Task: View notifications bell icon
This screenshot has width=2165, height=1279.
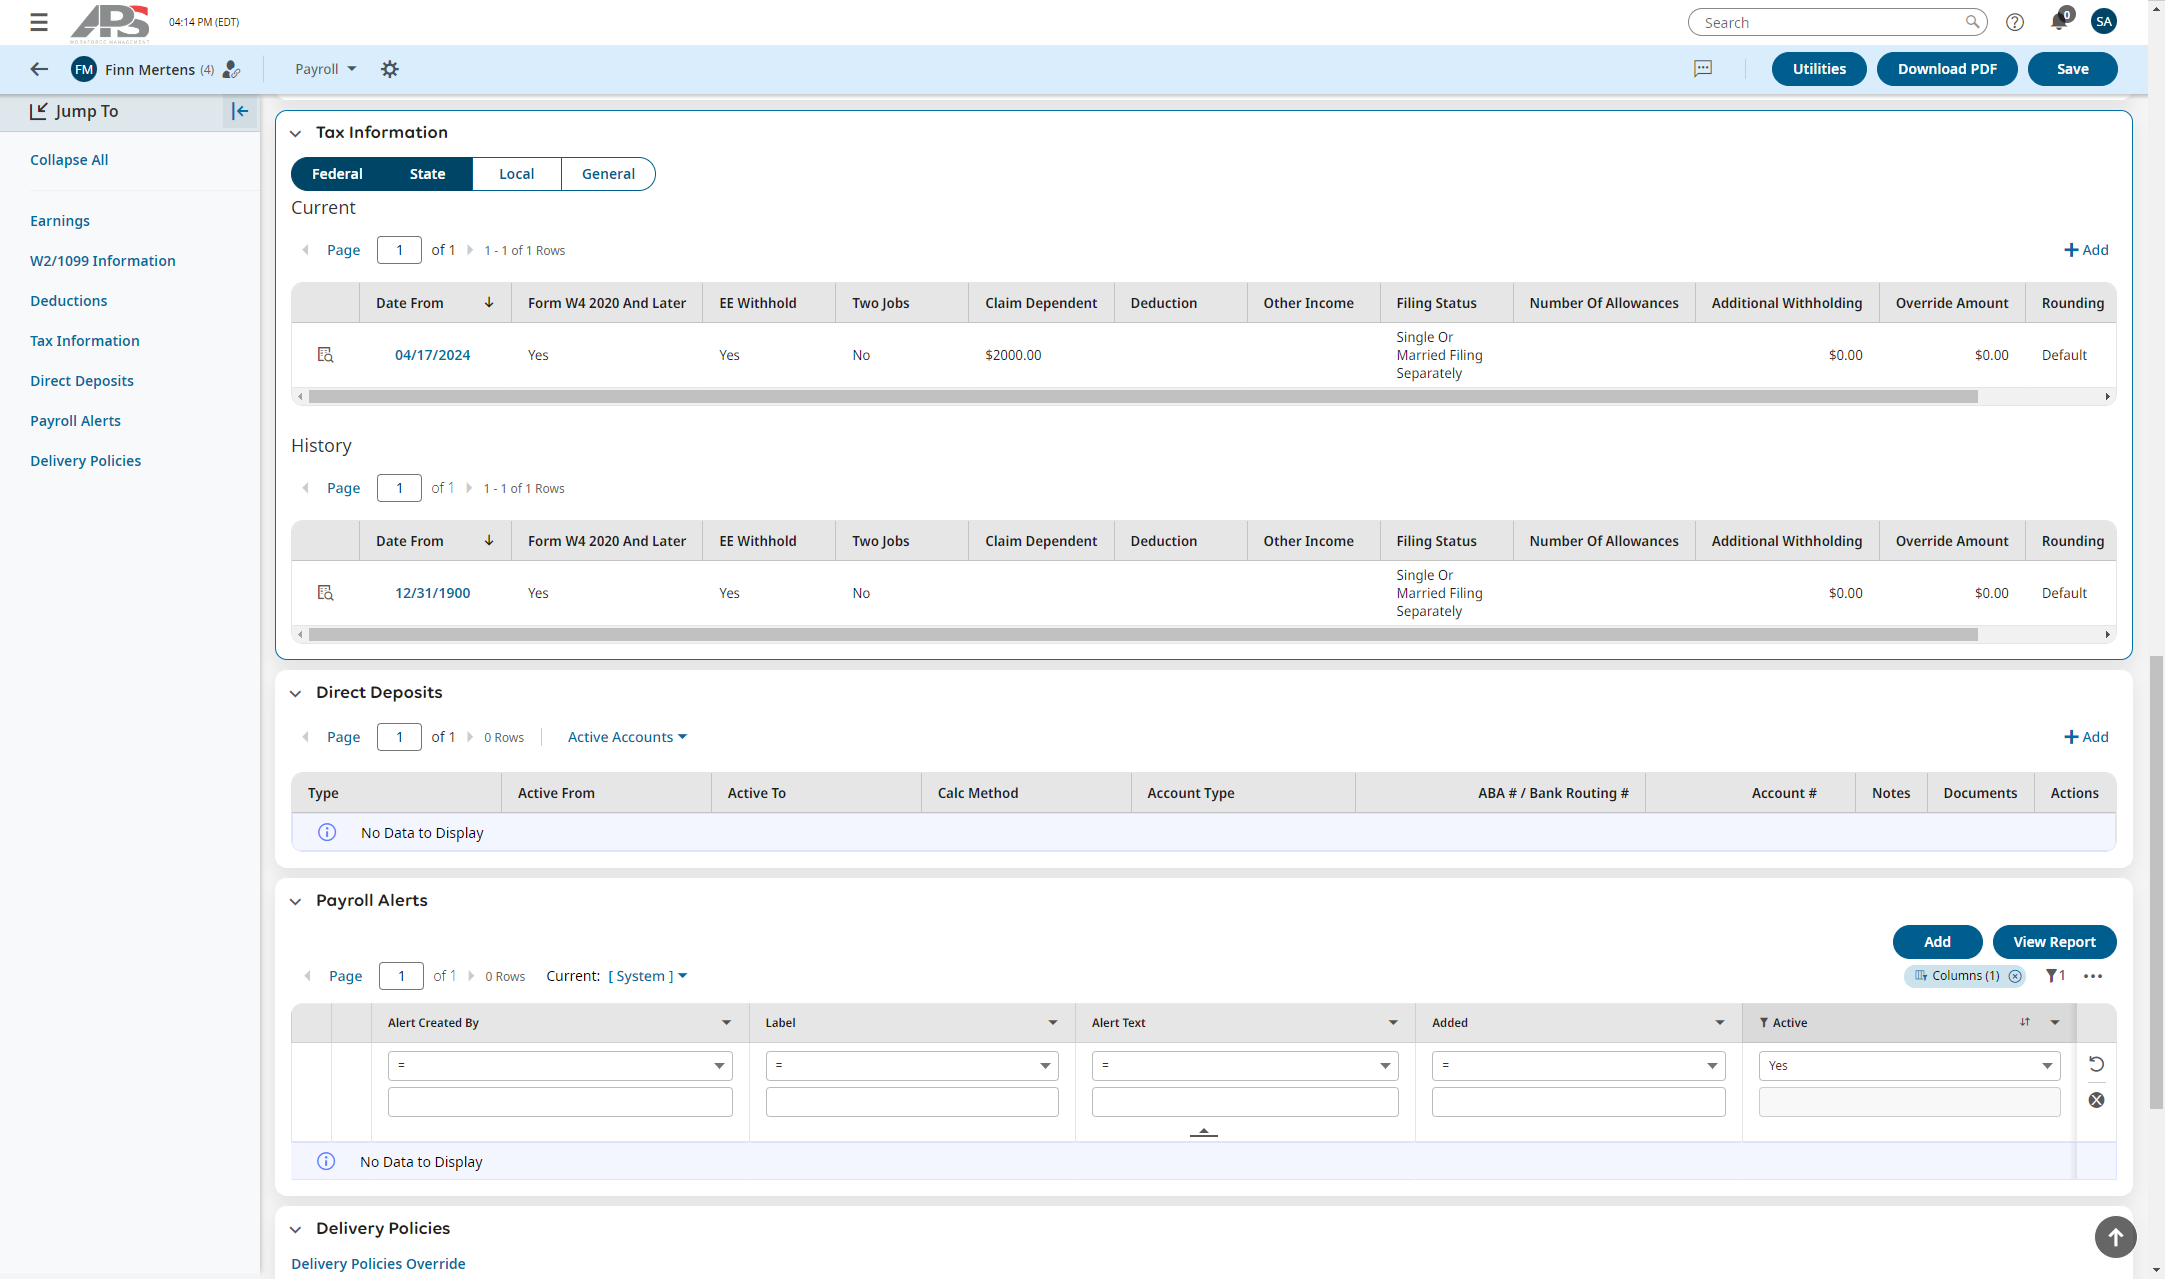Action: (x=2058, y=22)
